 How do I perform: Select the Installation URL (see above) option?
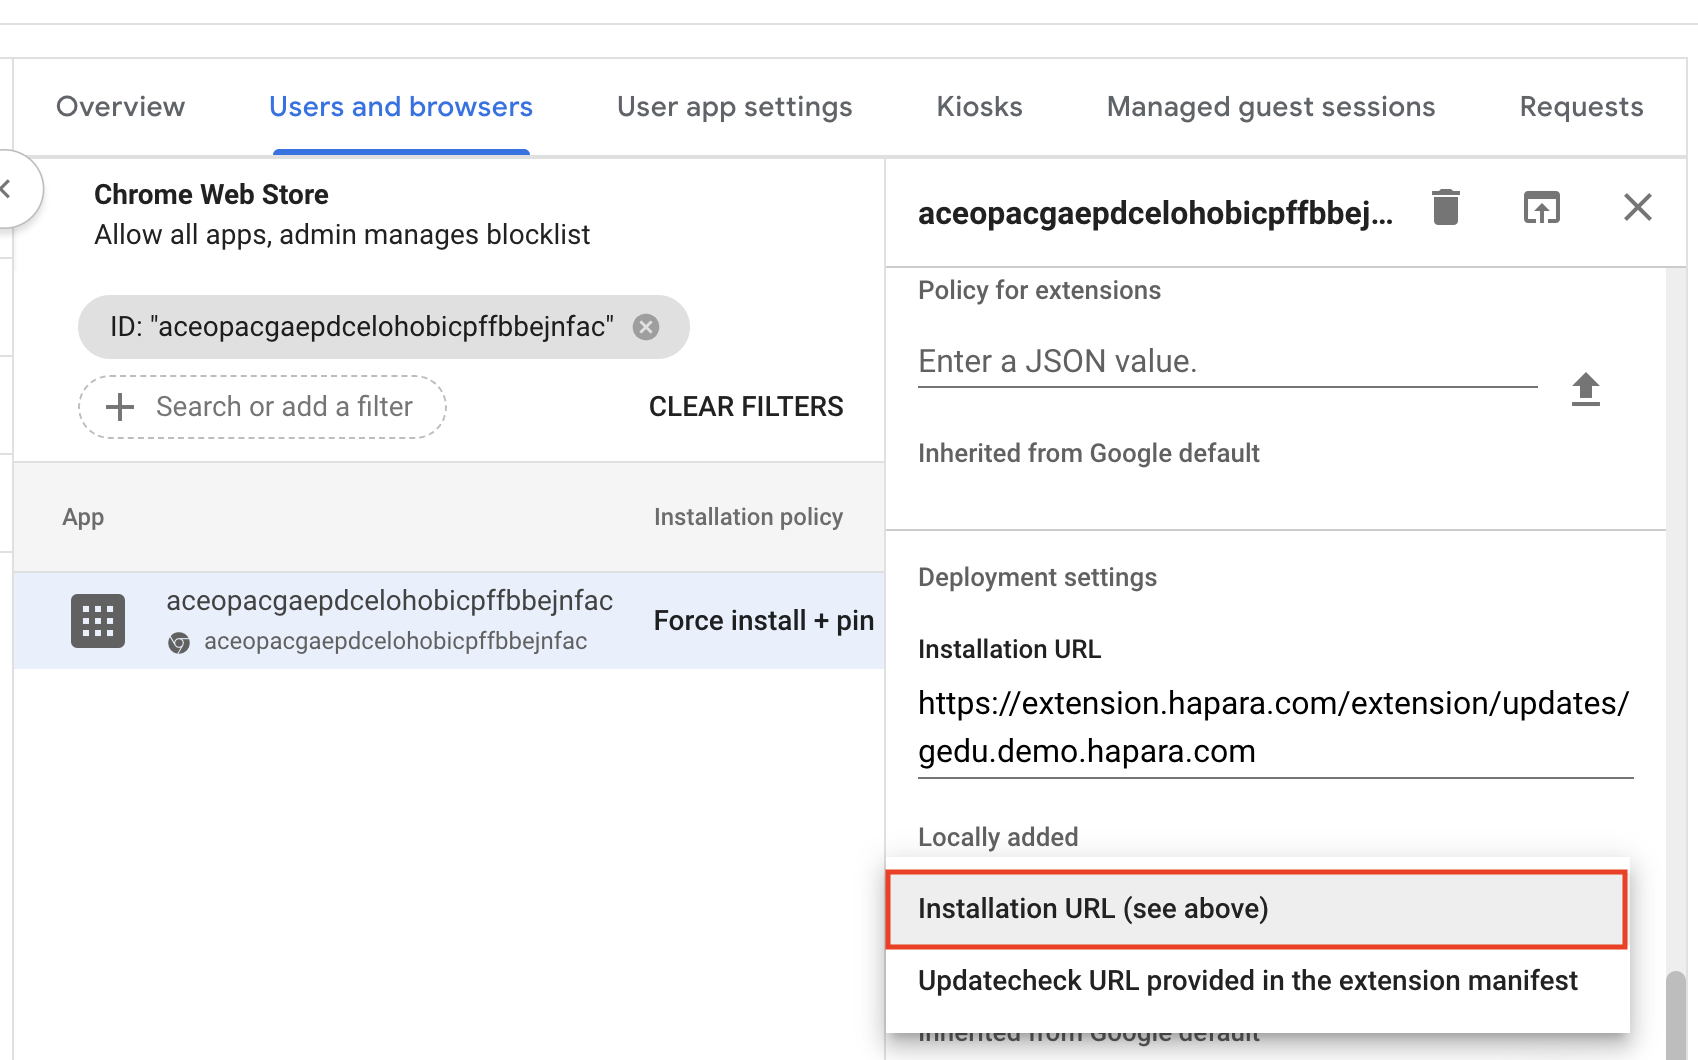[1093, 908]
